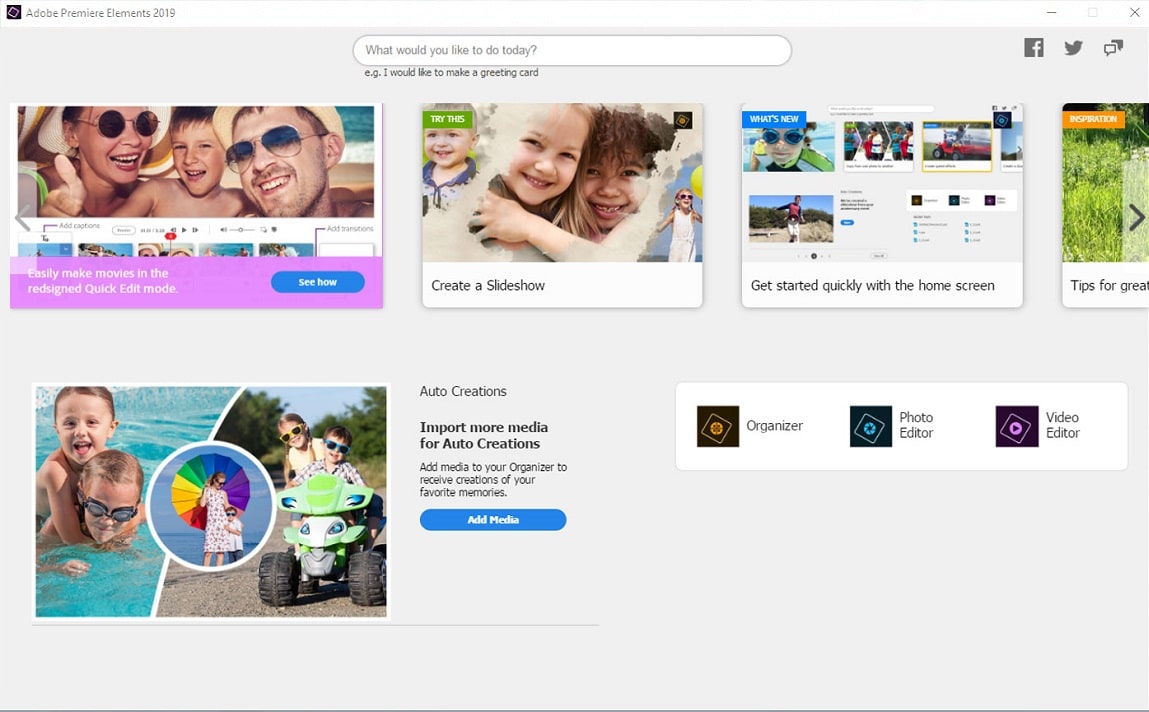
Task: Click inside the search question field
Action: 572,50
